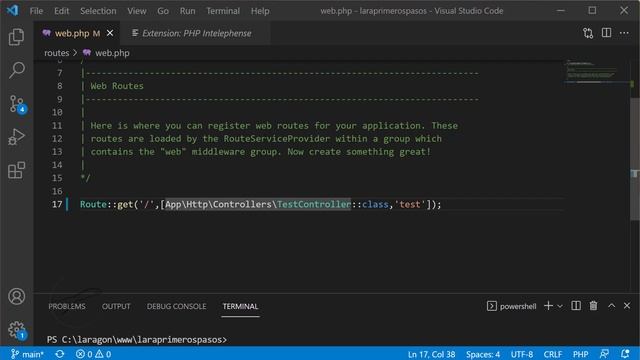Click line number 8 in gutter
This screenshot has width=640, height=360.
[60, 86]
